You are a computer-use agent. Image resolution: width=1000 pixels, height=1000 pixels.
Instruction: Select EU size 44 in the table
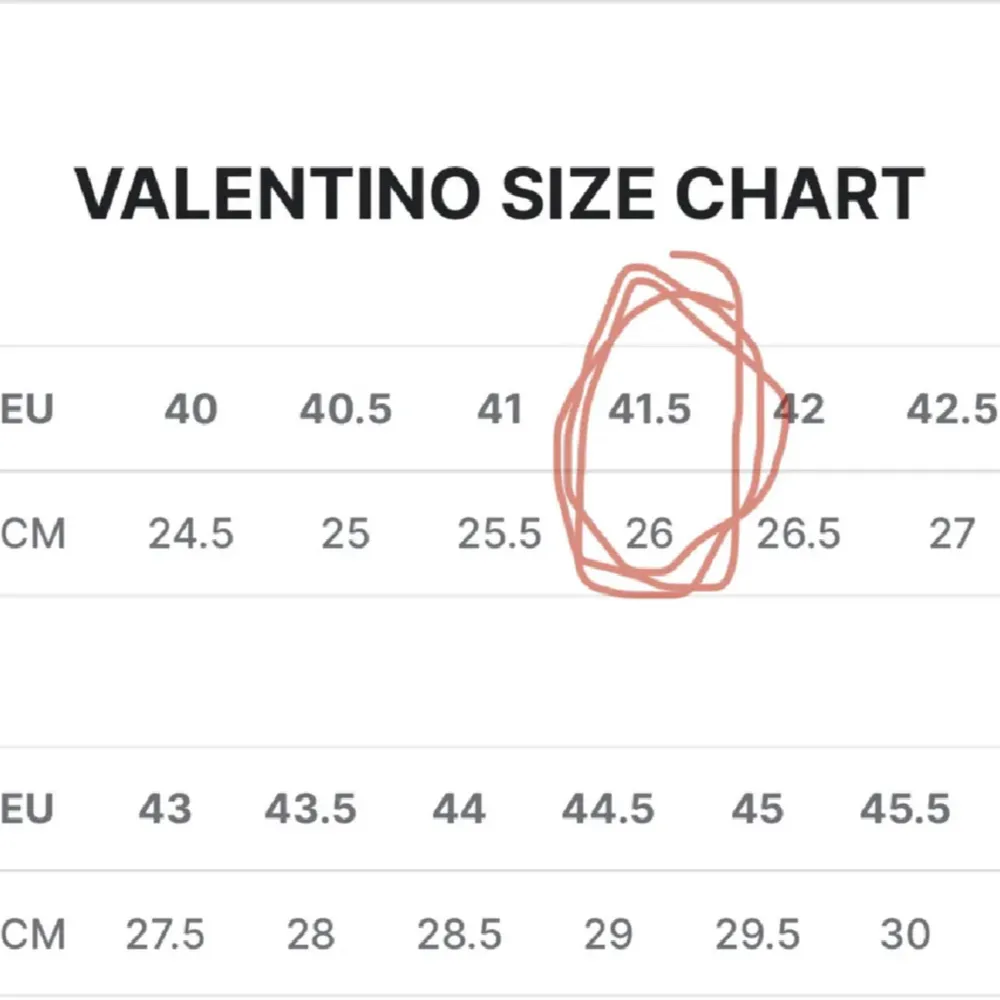click(459, 808)
